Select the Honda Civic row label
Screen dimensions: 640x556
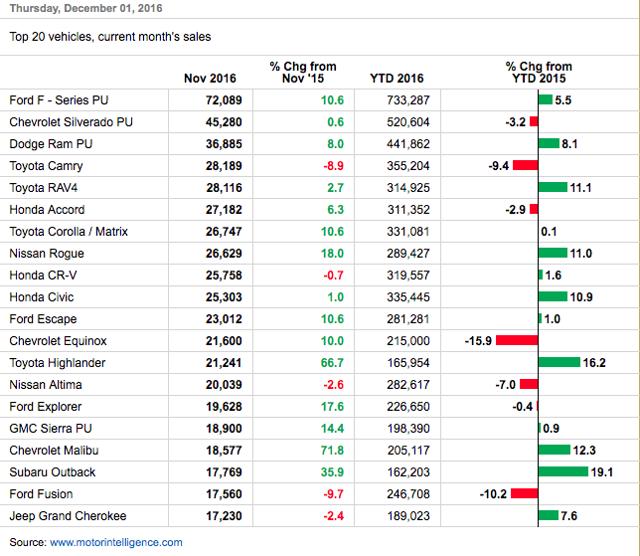click(42, 297)
